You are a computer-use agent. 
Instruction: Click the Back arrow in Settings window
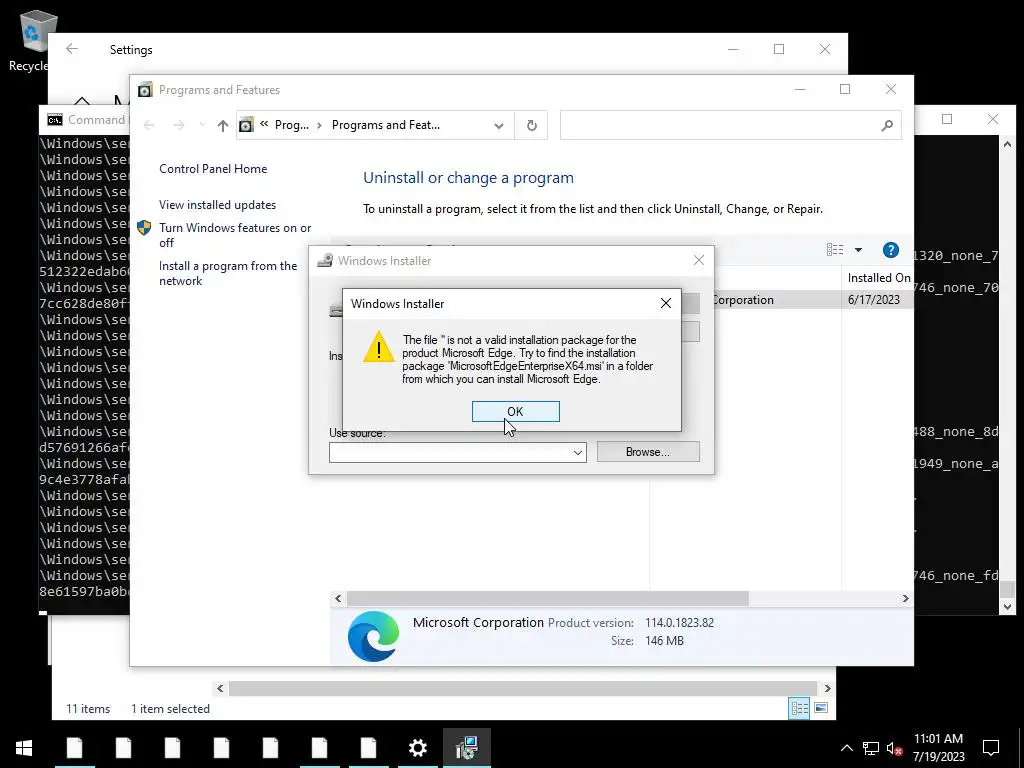click(x=72, y=49)
